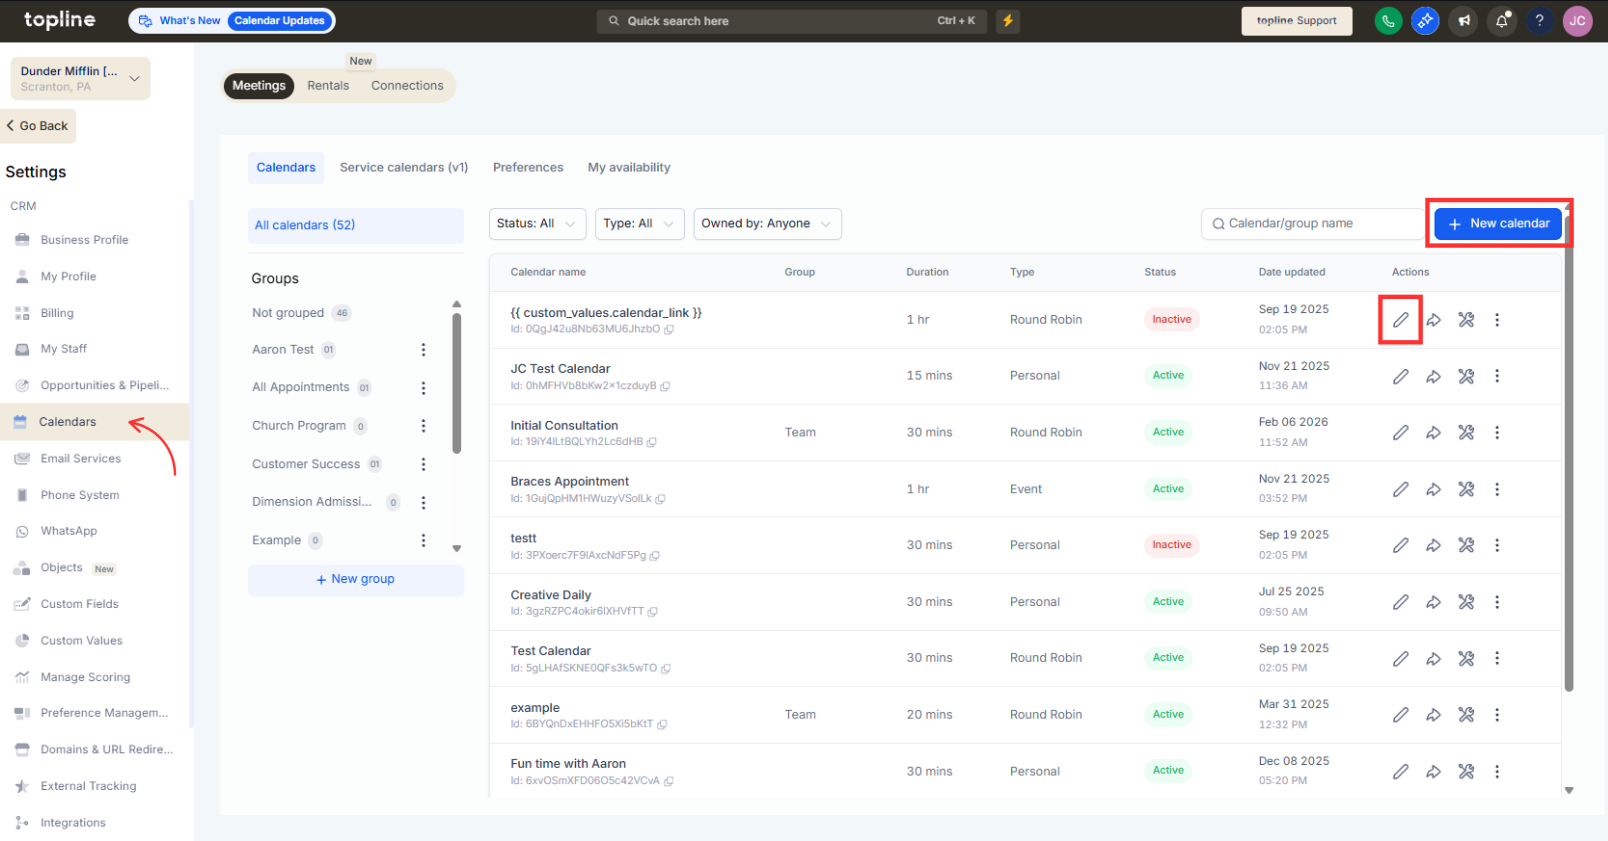Open more options for All Appointments group
This screenshot has width=1608, height=841.
[423, 388]
